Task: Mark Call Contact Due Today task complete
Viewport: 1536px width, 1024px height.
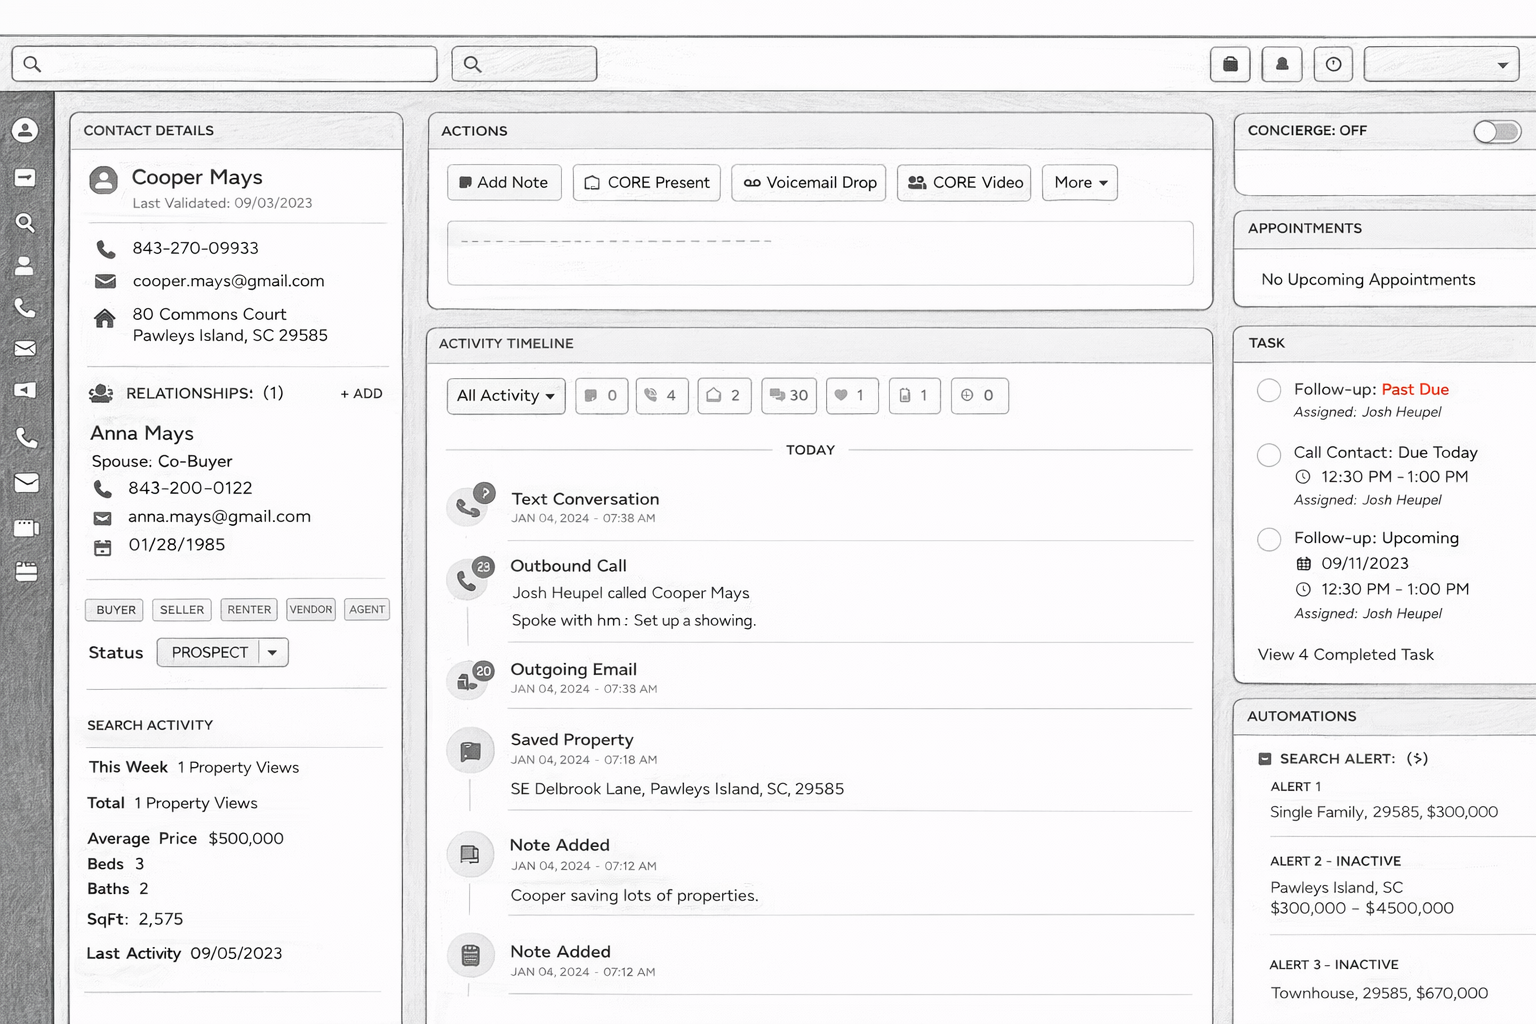Action: point(1269,454)
